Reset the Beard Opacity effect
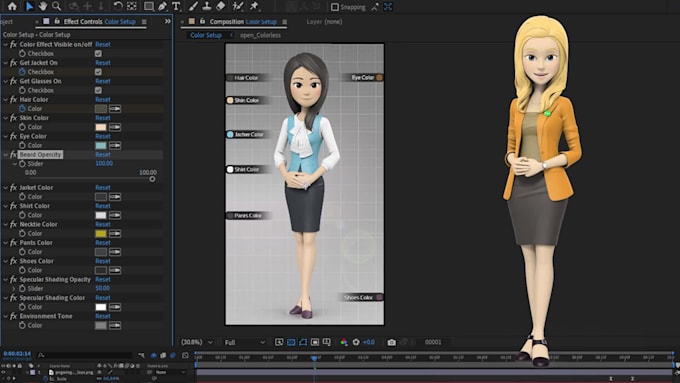 (103, 154)
